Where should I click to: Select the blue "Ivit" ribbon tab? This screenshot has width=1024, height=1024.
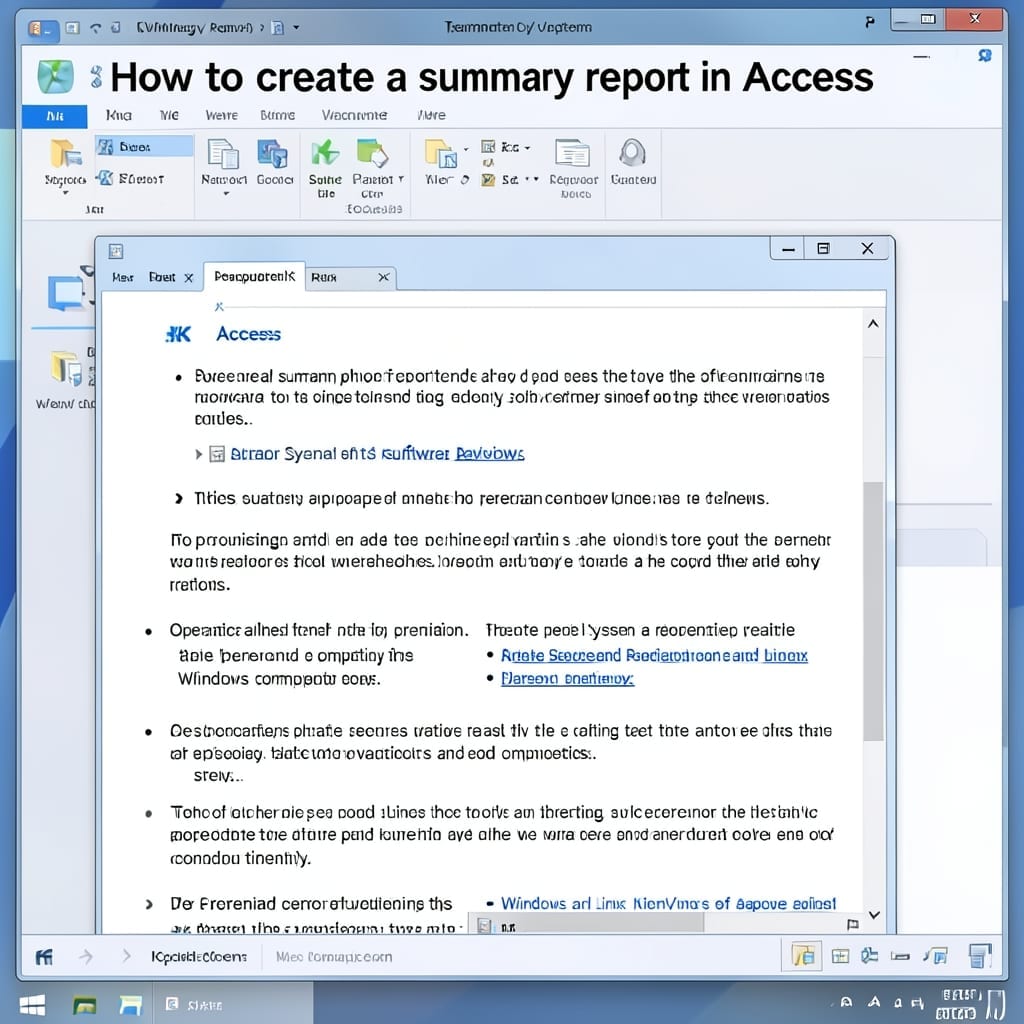tap(55, 116)
